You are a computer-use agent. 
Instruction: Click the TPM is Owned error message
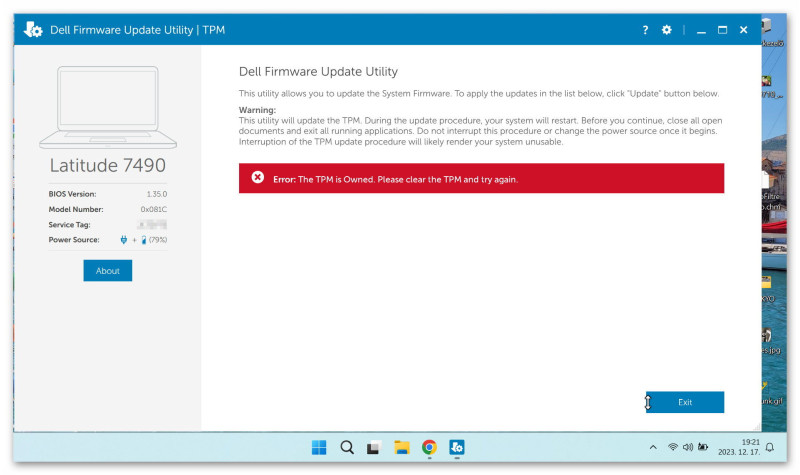395,179
